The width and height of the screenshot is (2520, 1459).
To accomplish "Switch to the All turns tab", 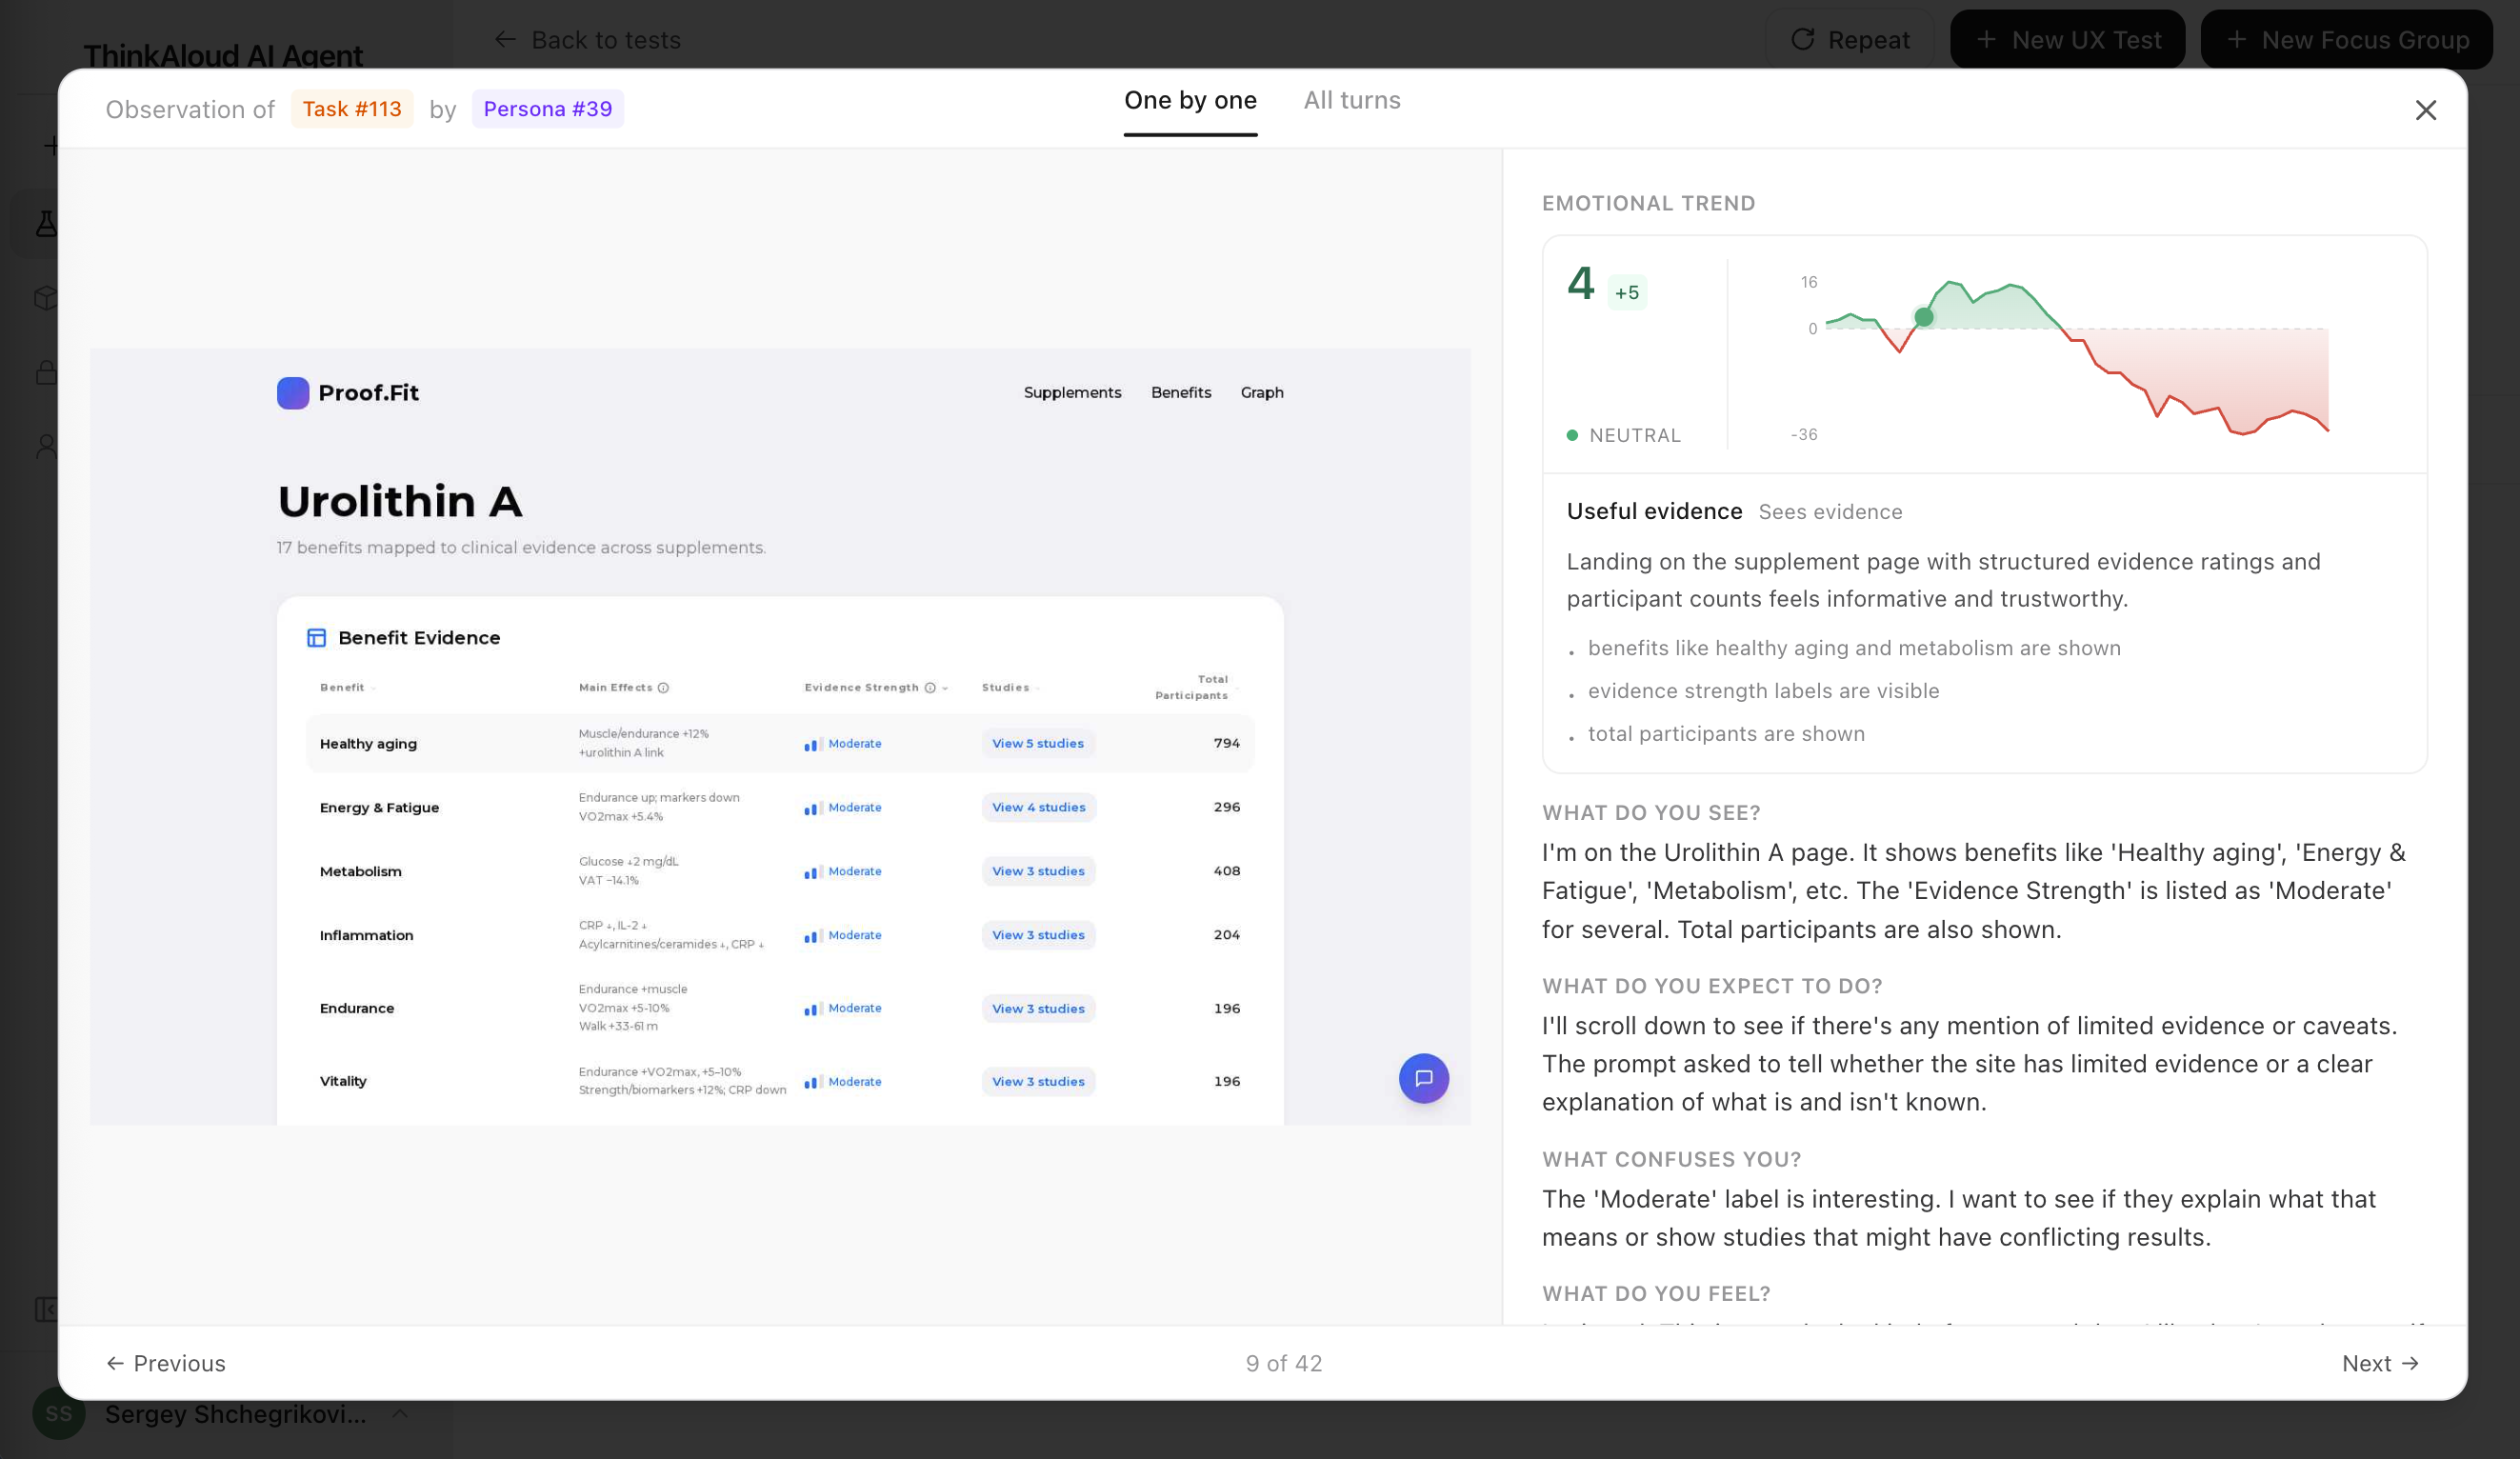I will click(1352, 100).
